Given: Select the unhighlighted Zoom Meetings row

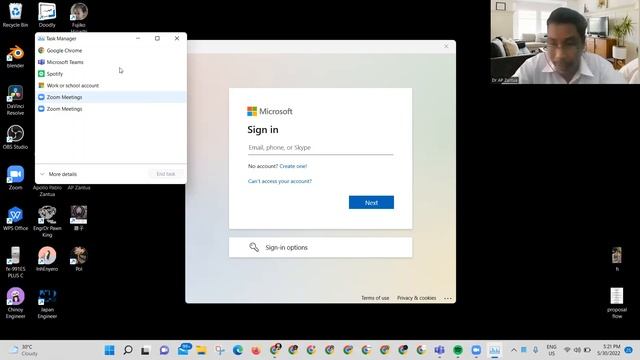Looking at the screenshot, I should tap(111, 109).
